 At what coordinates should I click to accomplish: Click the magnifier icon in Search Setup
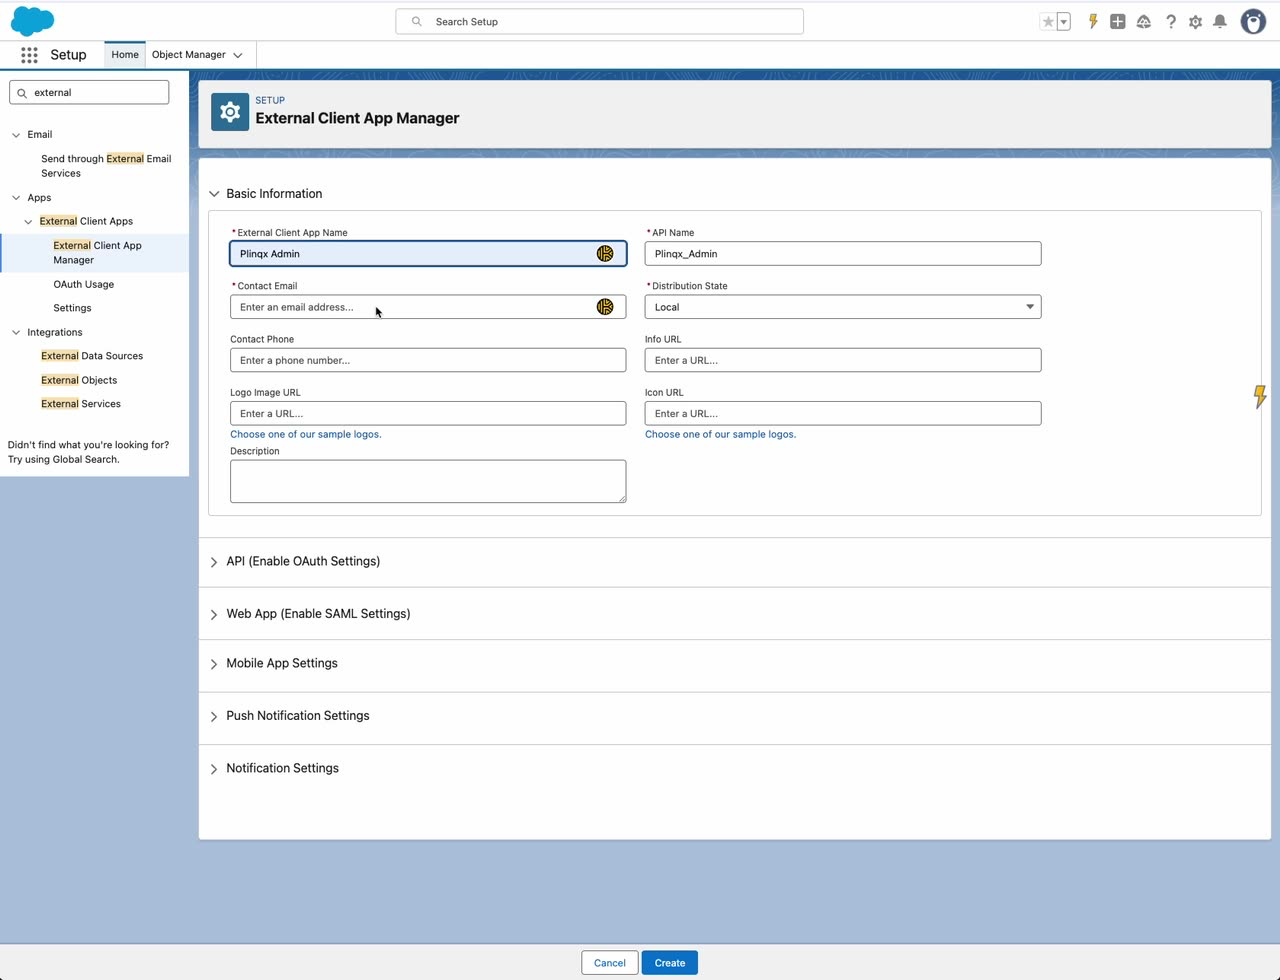417,21
